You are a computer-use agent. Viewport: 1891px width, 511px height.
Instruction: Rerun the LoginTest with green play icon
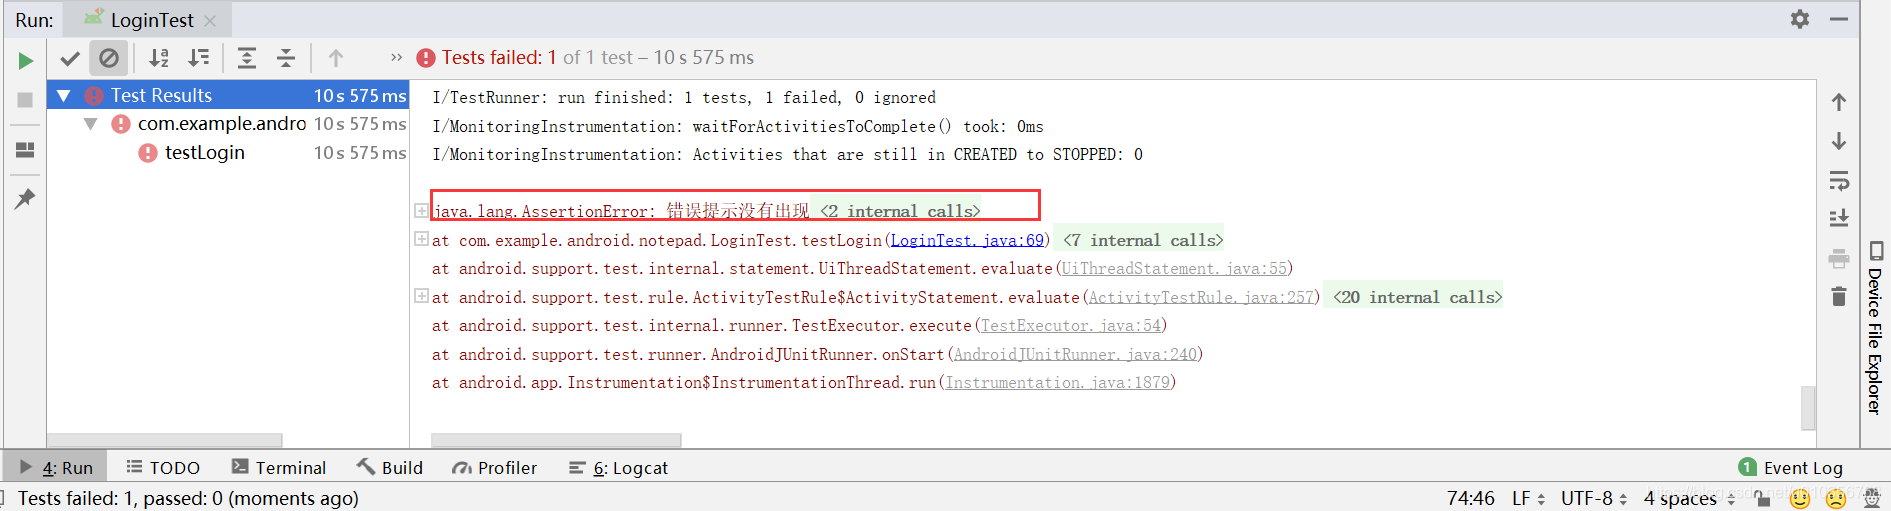pyautogui.click(x=25, y=61)
